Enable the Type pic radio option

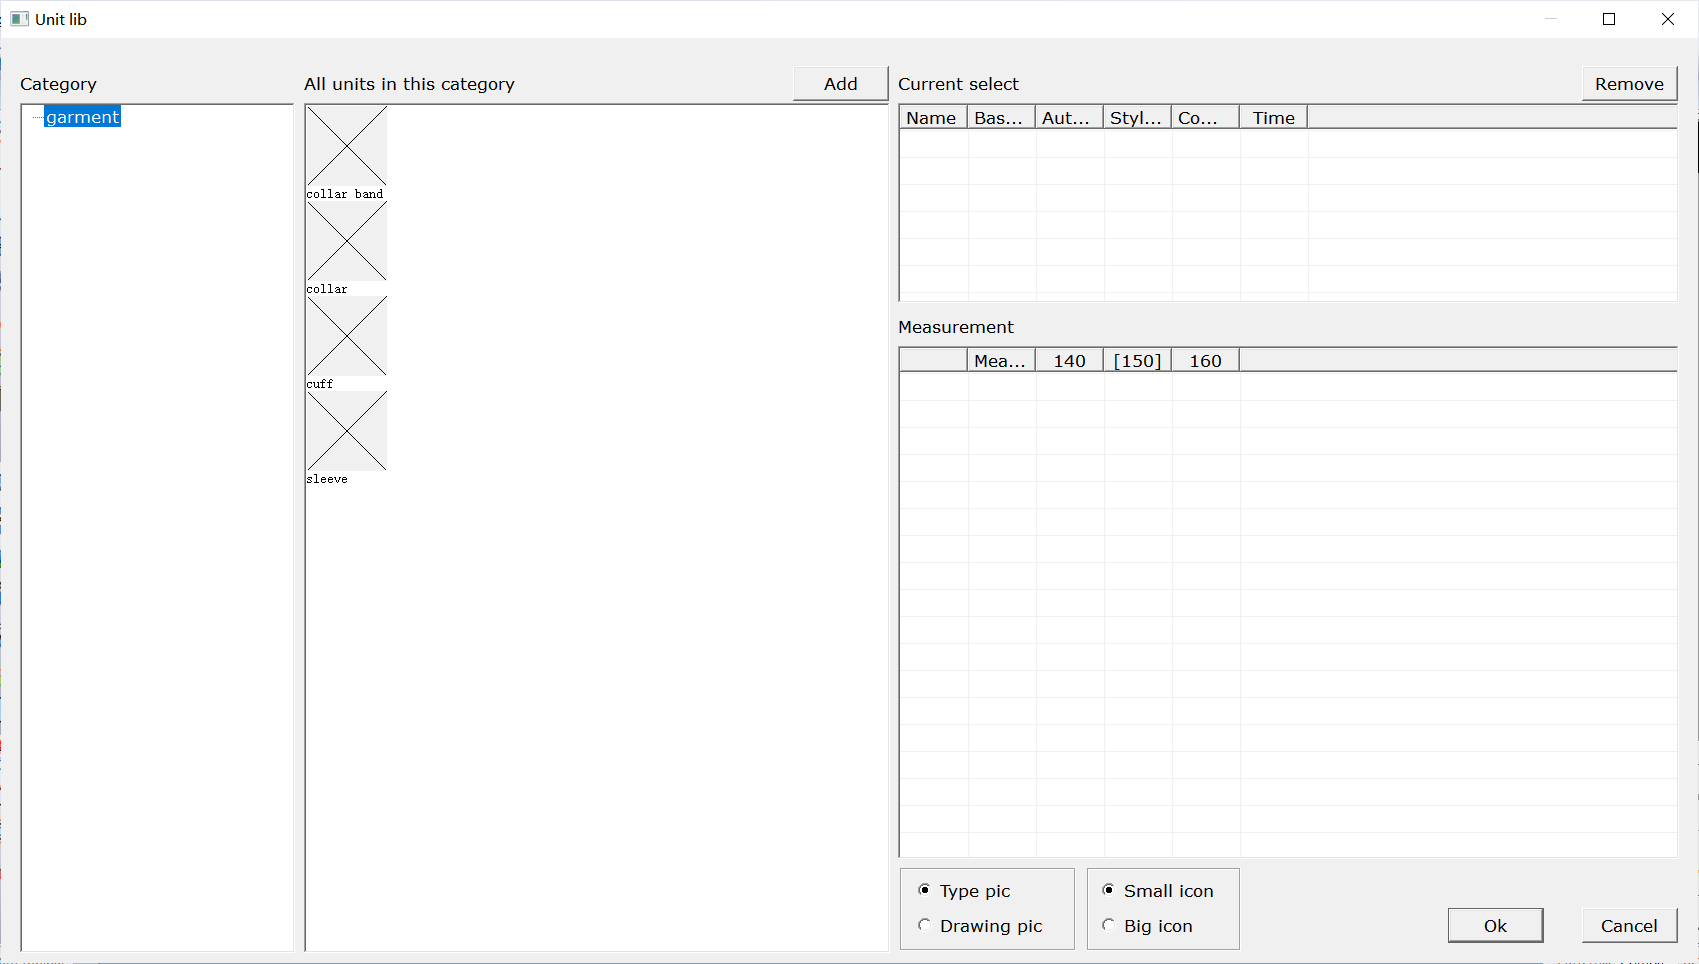[925, 890]
